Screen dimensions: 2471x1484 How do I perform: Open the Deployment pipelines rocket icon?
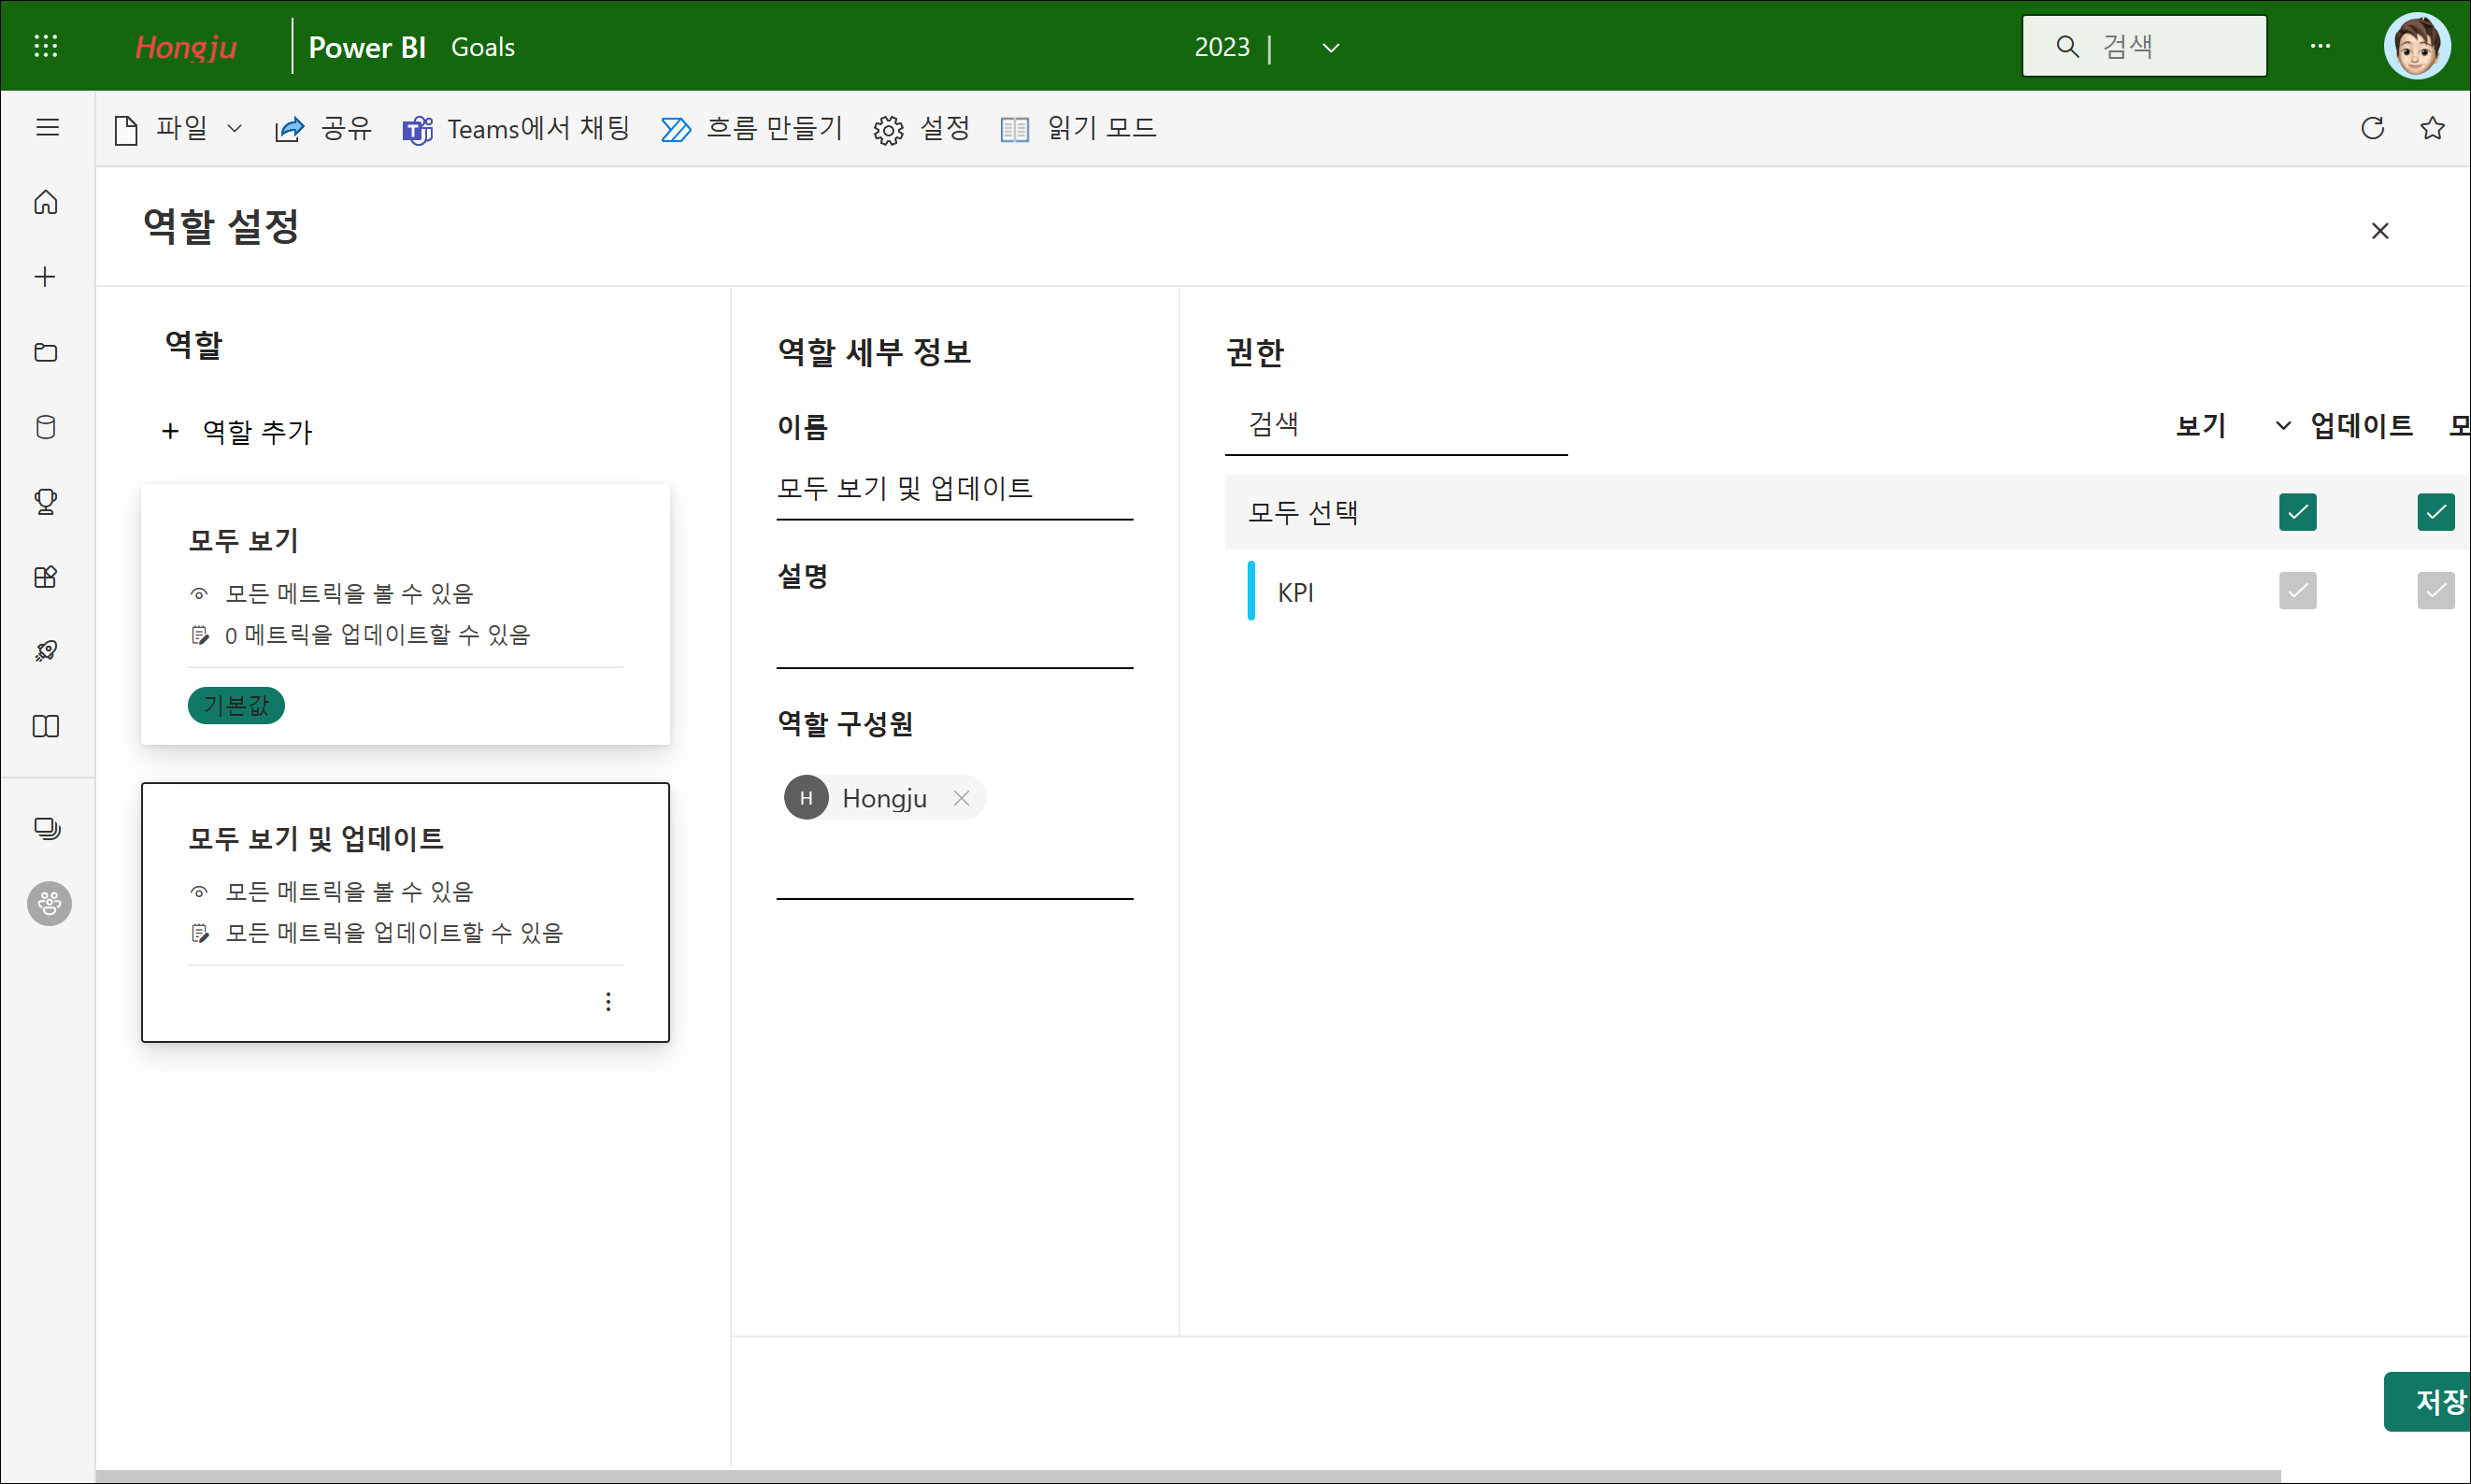[46, 651]
